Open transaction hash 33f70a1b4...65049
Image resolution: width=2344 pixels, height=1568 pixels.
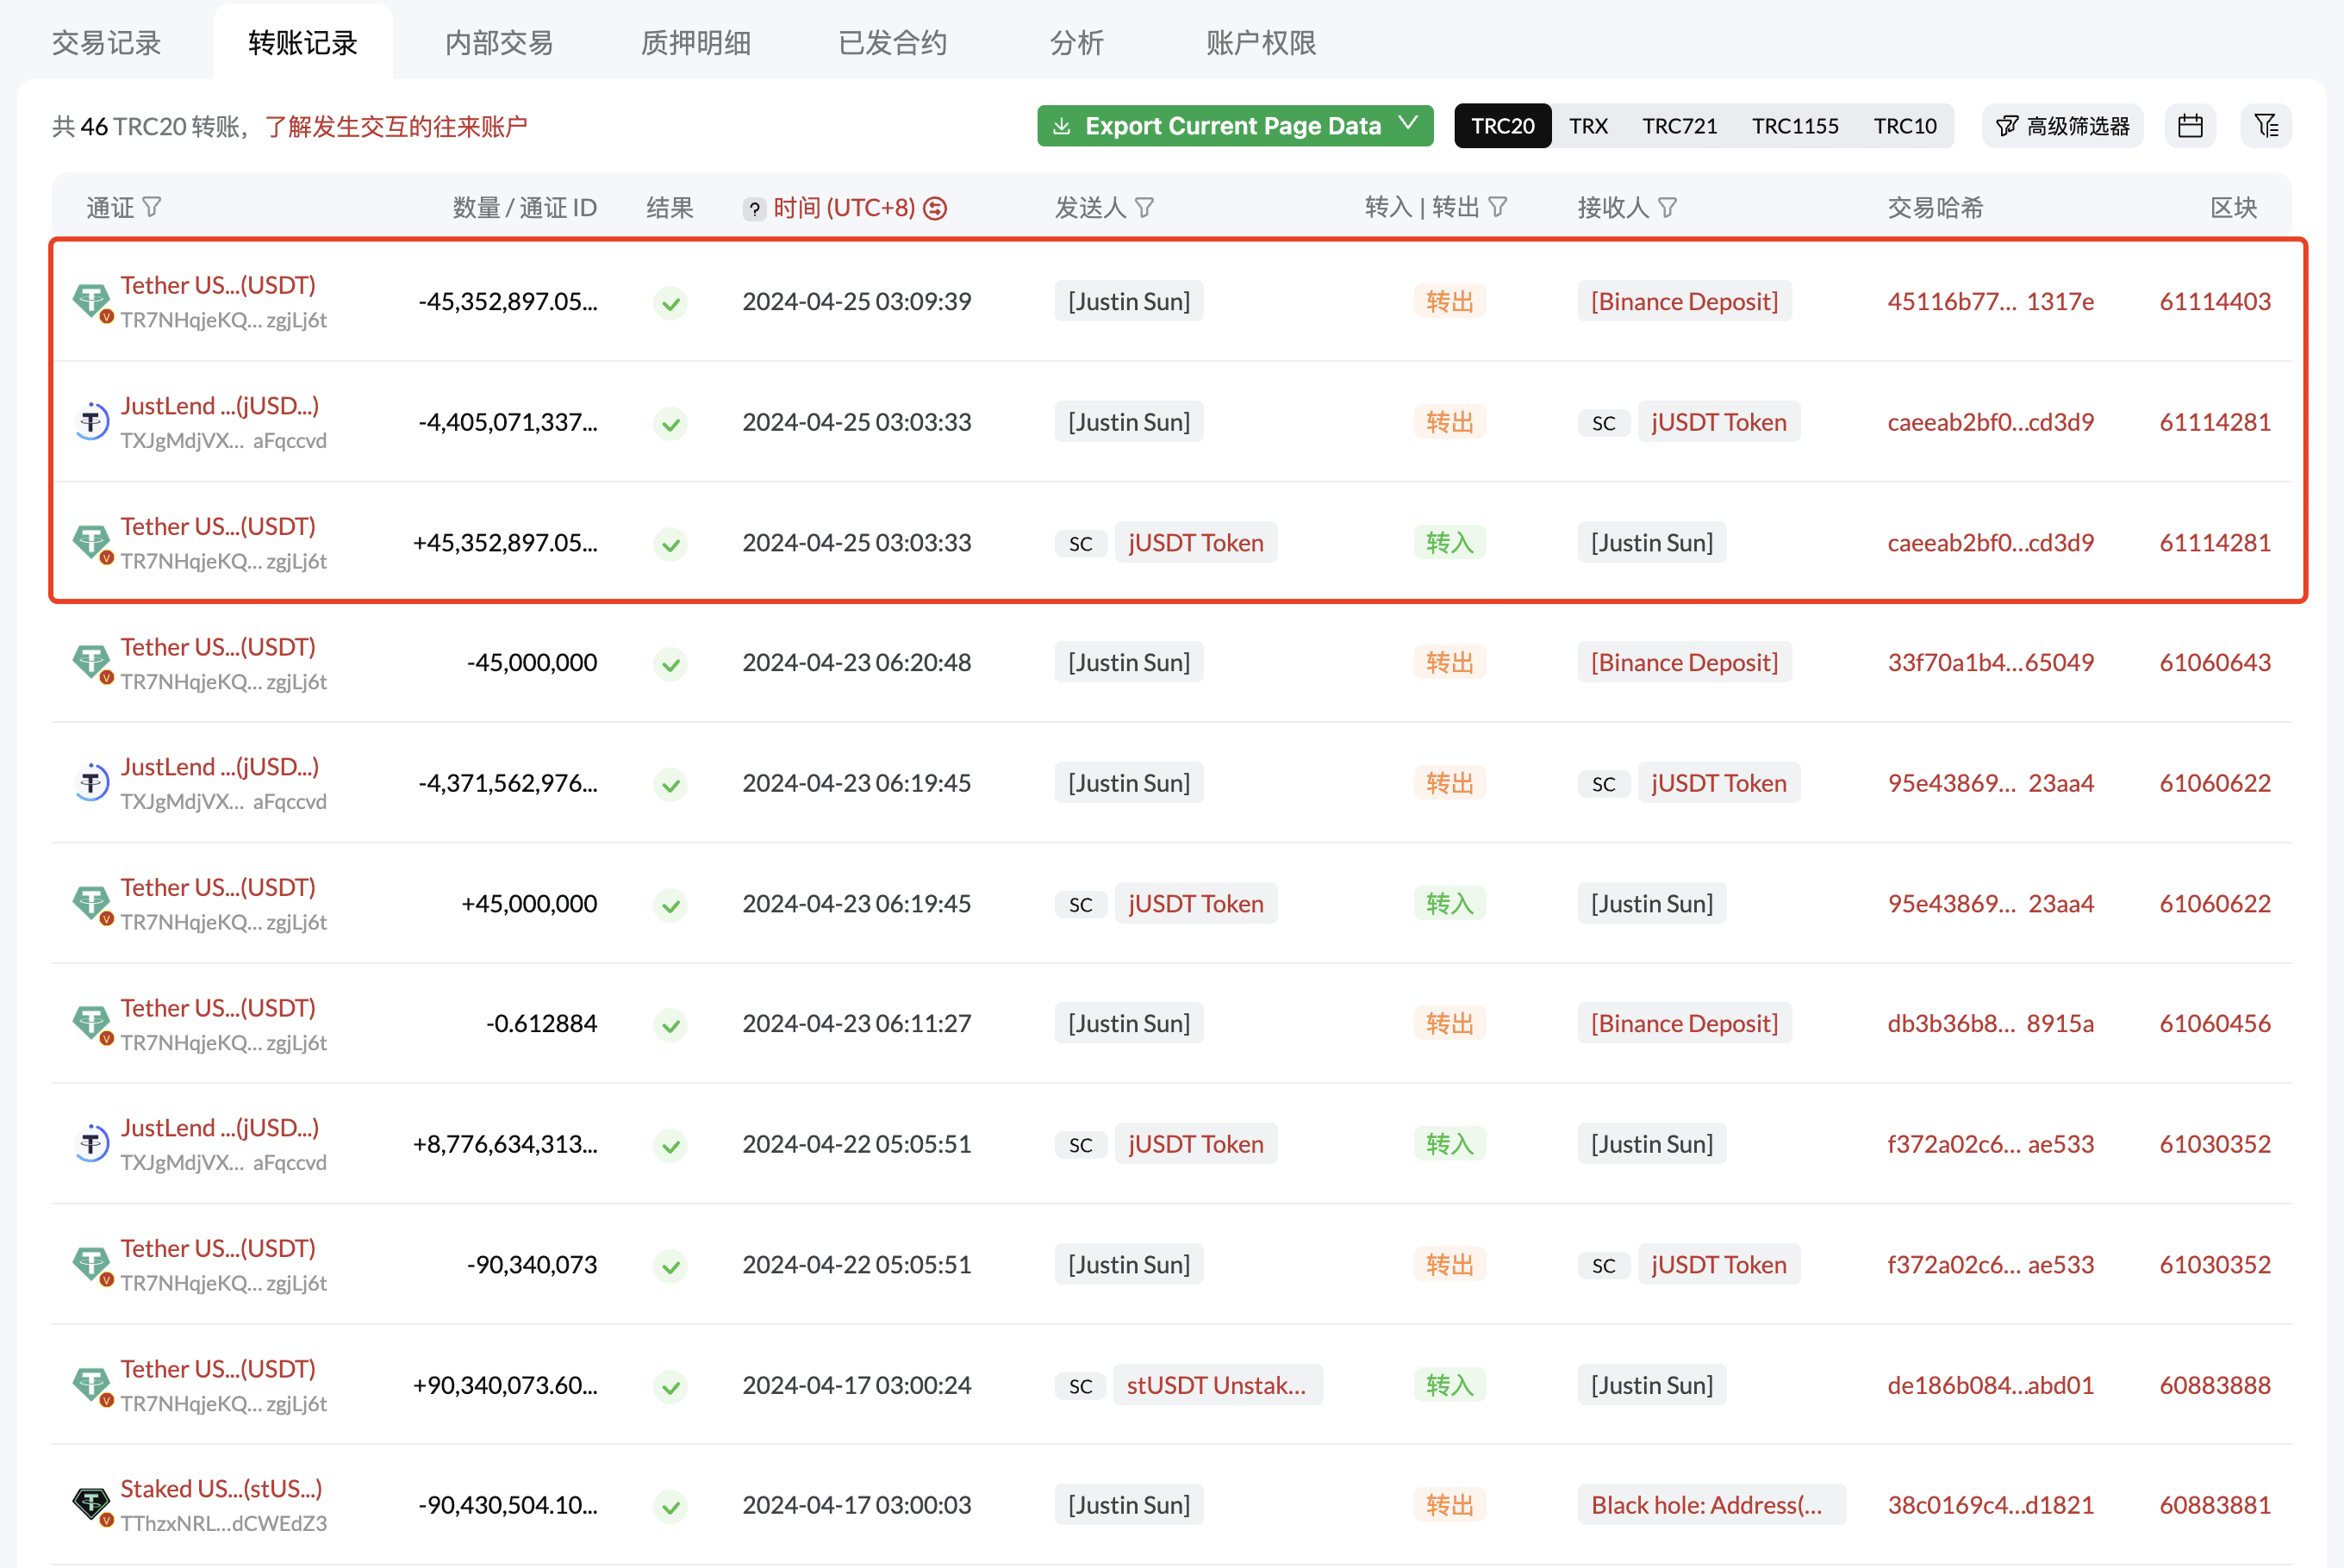click(x=1990, y=662)
